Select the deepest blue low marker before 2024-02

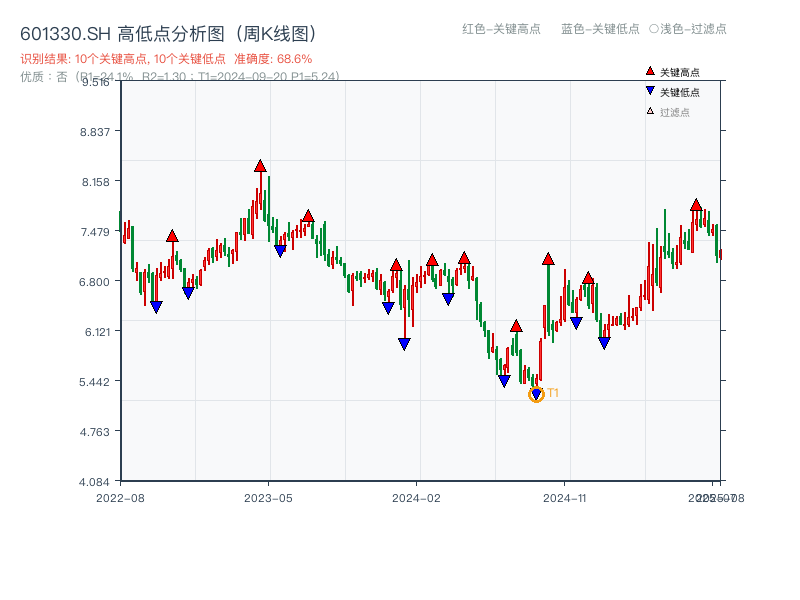[x=404, y=344]
